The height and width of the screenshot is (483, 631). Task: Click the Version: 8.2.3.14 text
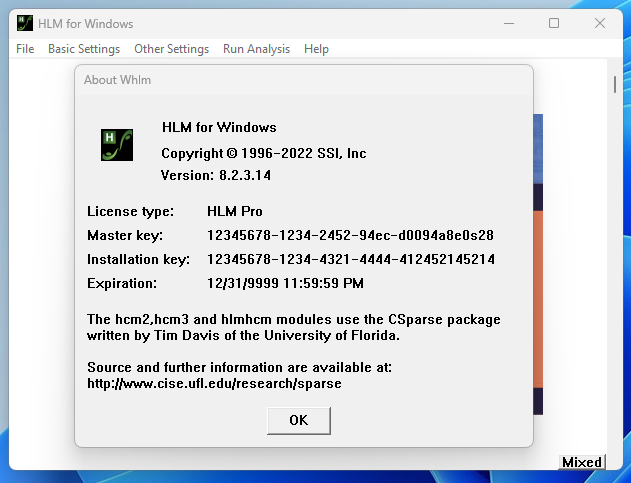(216, 175)
